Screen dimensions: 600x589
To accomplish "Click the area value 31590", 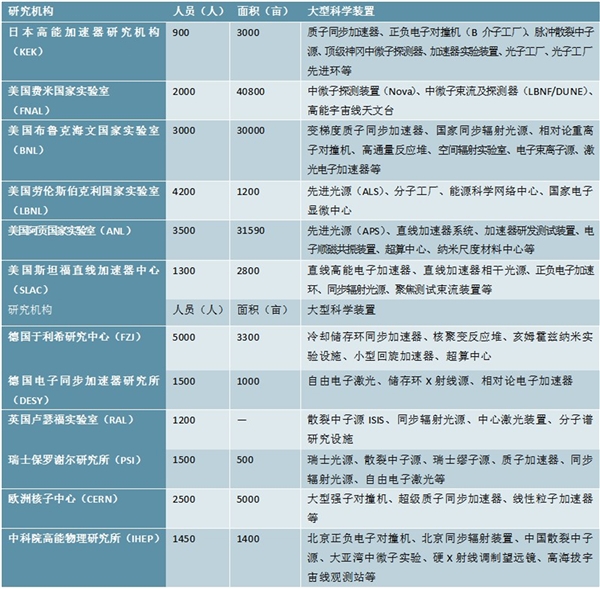I will (251, 230).
